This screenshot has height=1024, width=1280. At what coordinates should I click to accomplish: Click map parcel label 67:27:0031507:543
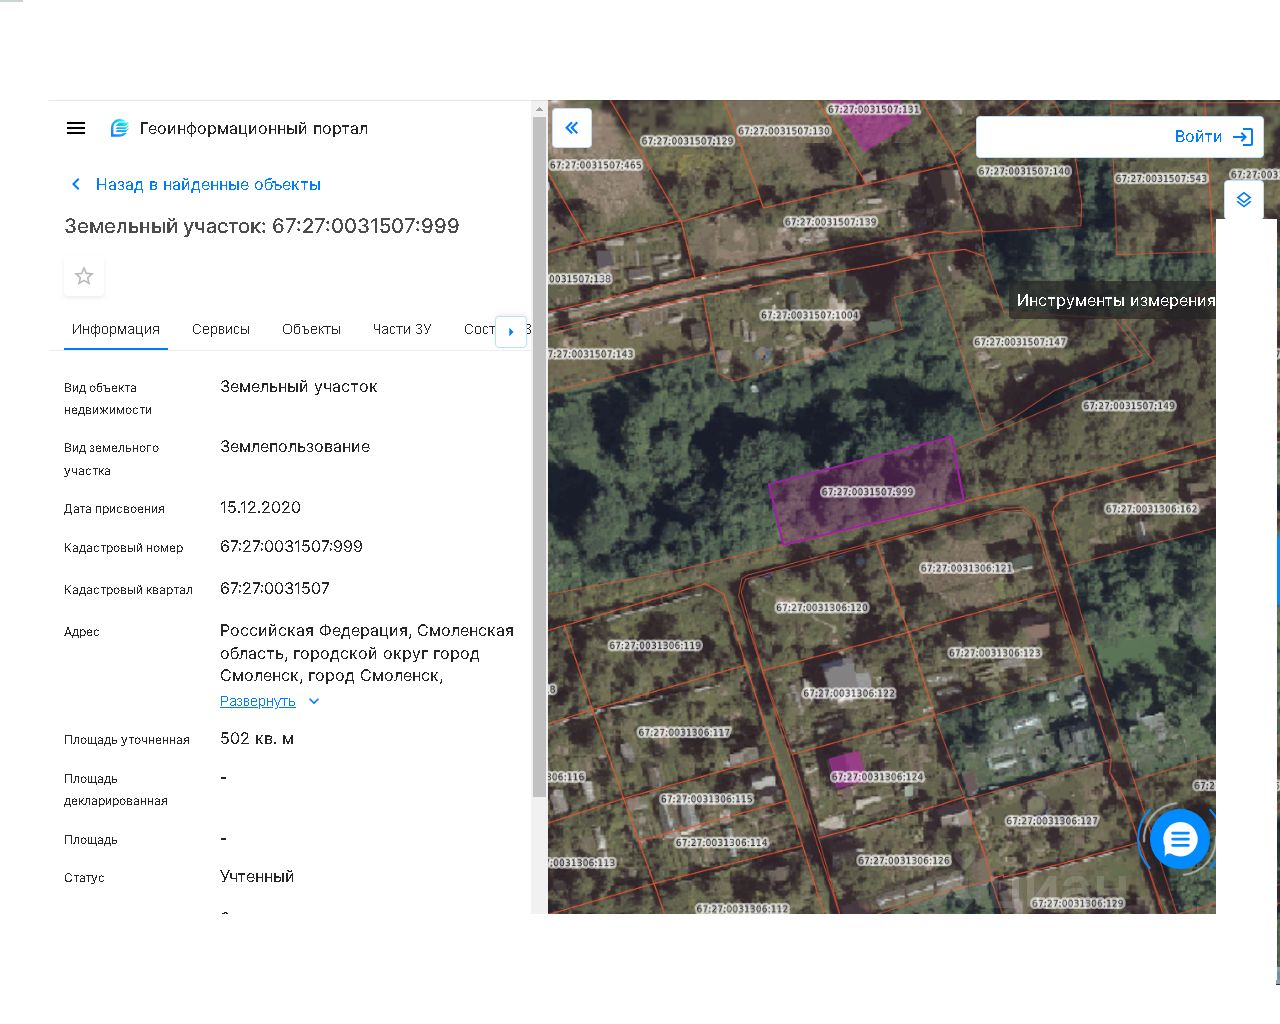[x=1161, y=179]
